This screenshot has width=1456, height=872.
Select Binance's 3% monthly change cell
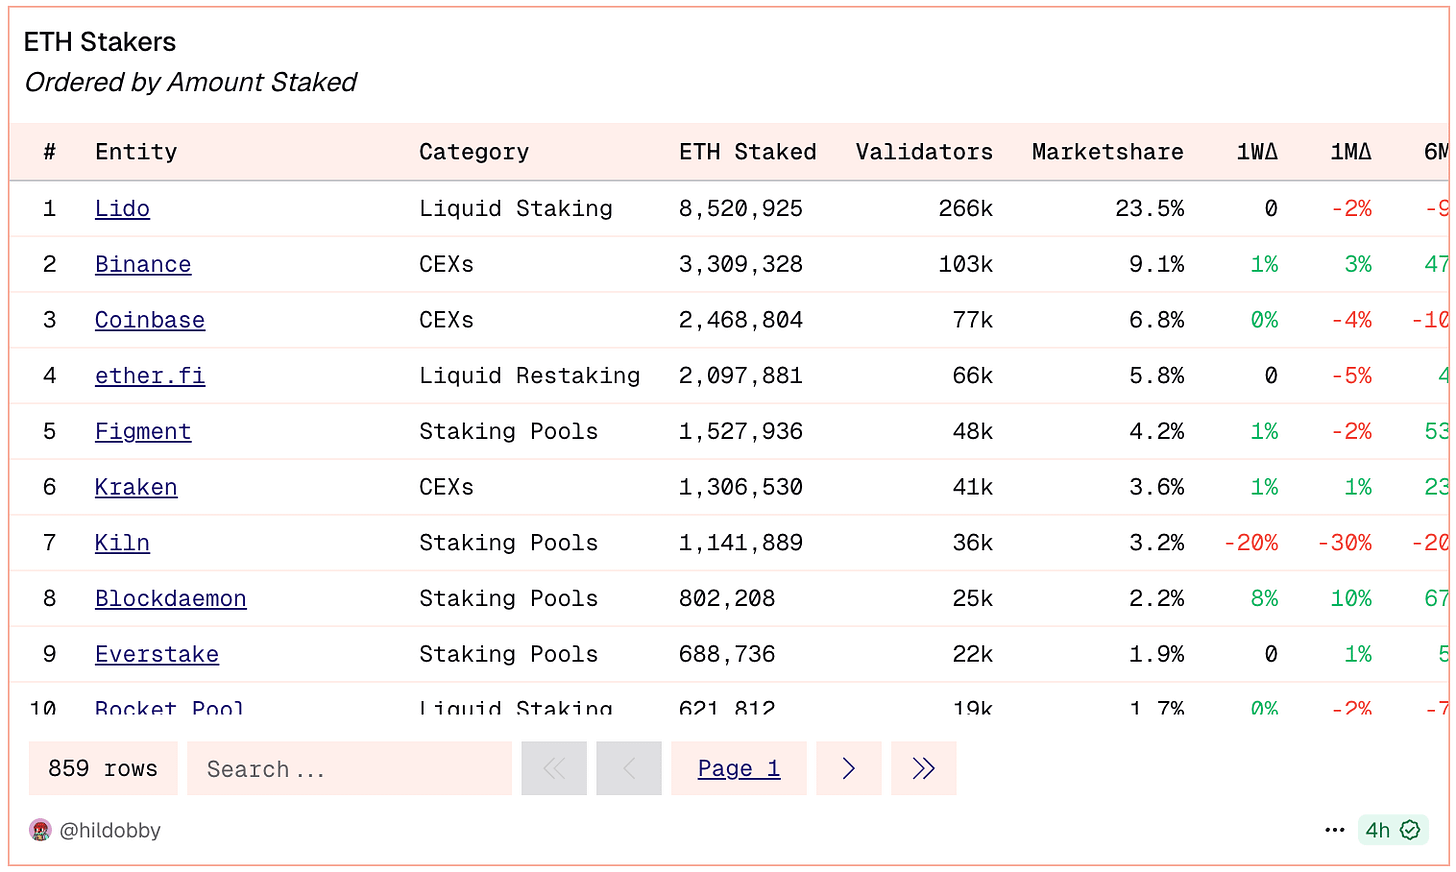click(x=1359, y=265)
